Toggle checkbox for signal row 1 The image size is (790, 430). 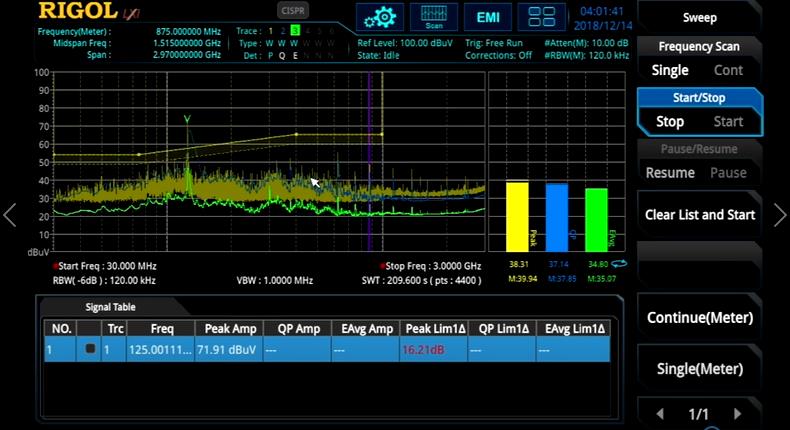coord(90,349)
